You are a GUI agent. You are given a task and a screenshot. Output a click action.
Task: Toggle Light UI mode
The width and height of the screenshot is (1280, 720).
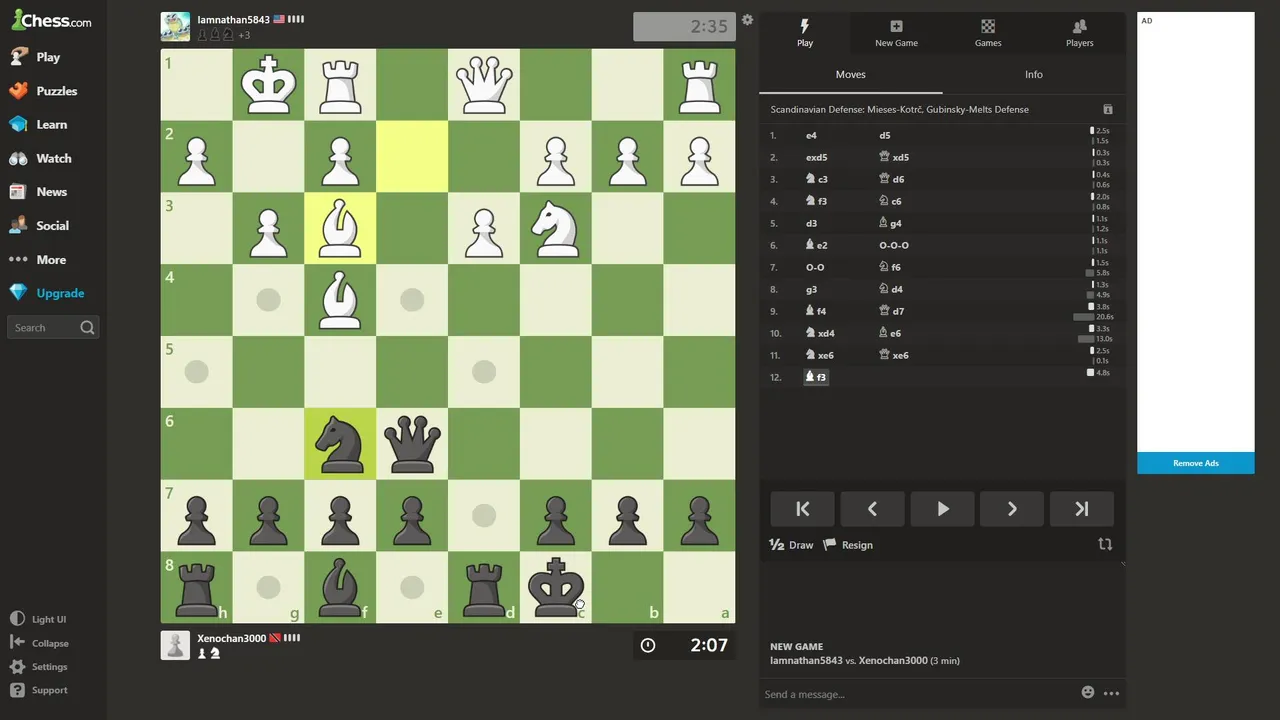pyautogui.click(x=38, y=619)
